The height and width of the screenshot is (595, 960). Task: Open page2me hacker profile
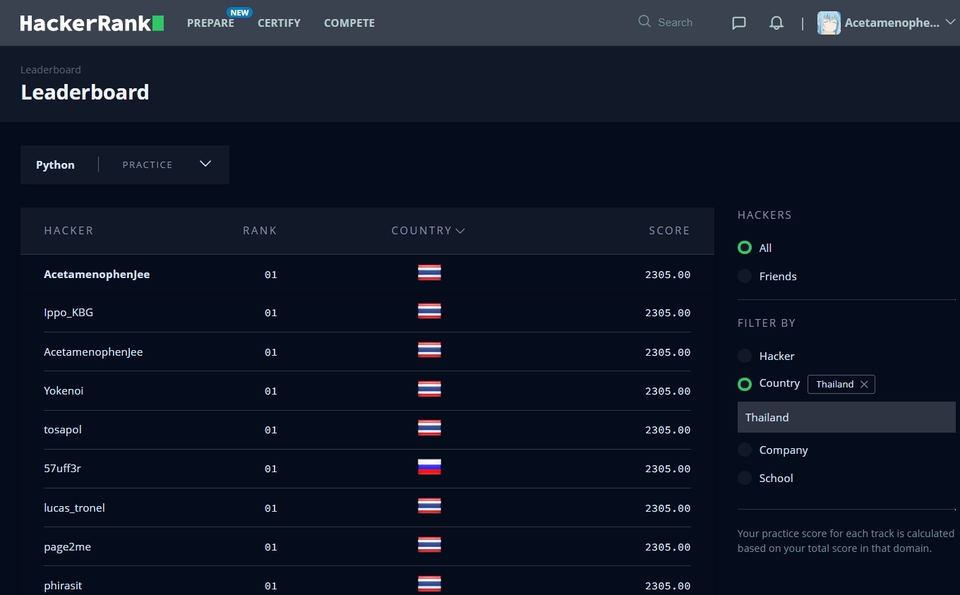click(67, 547)
